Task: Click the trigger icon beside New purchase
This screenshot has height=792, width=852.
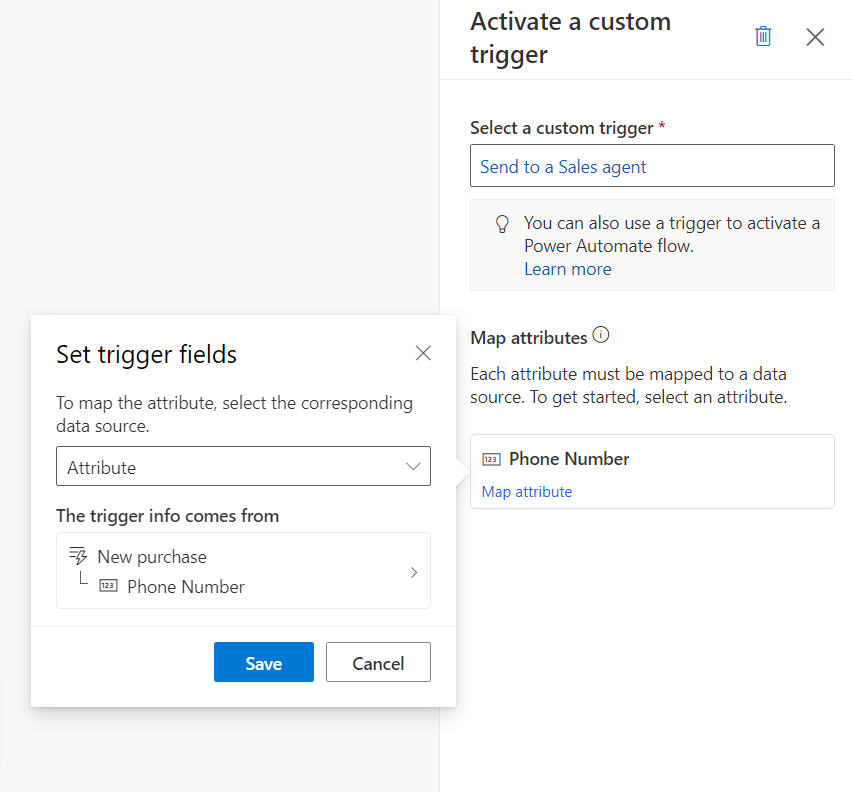Action: pos(78,556)
